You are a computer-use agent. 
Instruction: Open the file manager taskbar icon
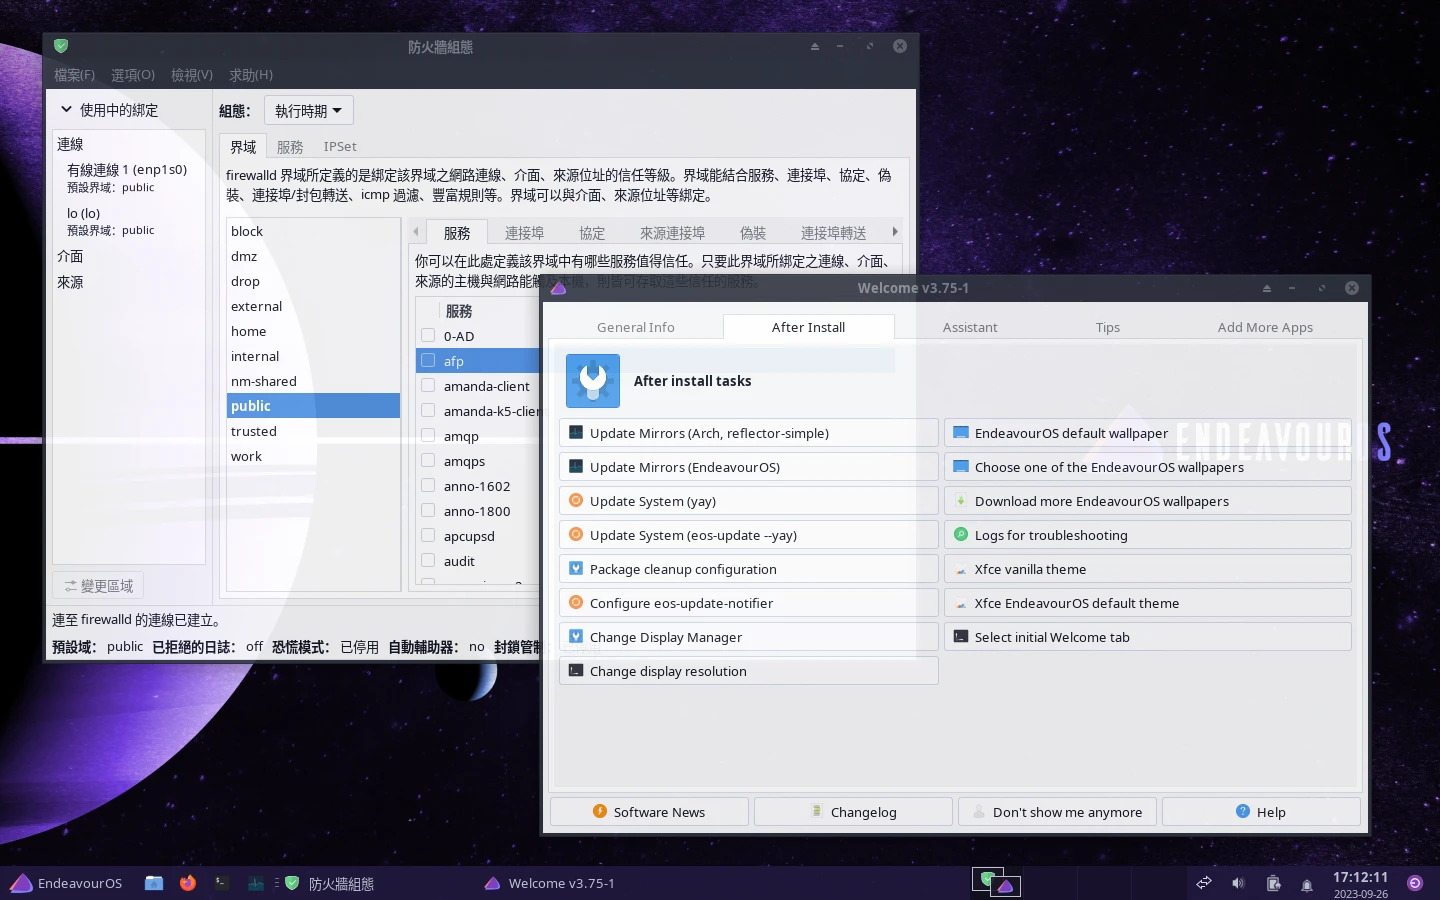[x=154, y=883]
